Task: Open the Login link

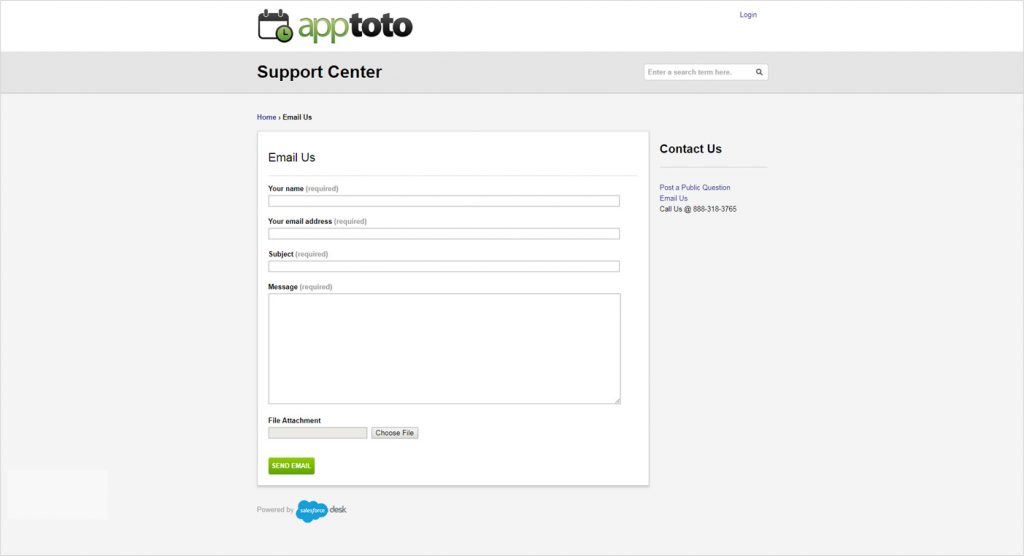Action: (x=748, y=14)
